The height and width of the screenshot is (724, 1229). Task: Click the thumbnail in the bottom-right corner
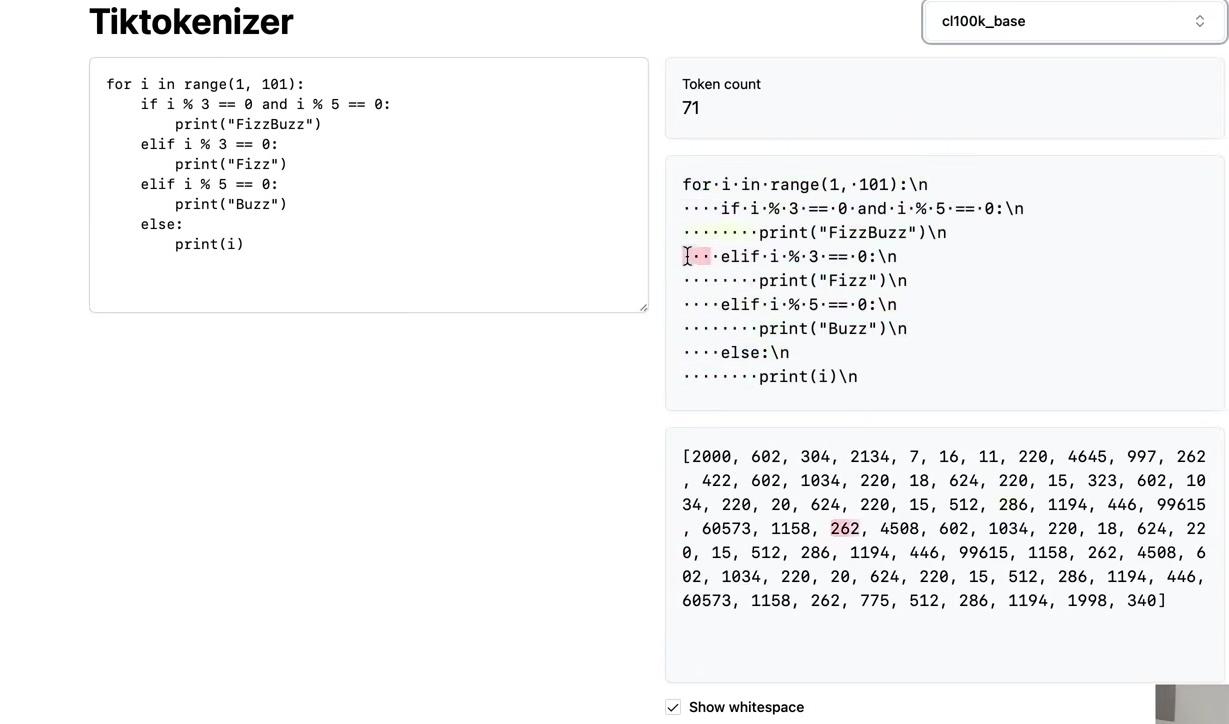[1192, 704]
